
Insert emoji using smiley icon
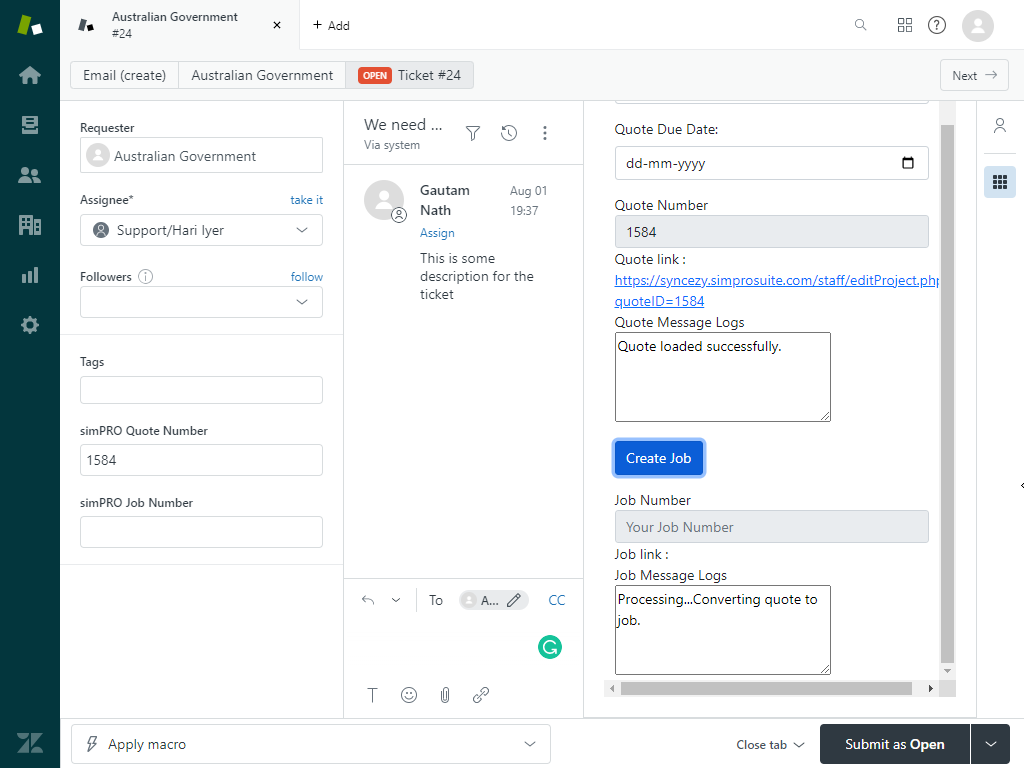click(409, 695)
